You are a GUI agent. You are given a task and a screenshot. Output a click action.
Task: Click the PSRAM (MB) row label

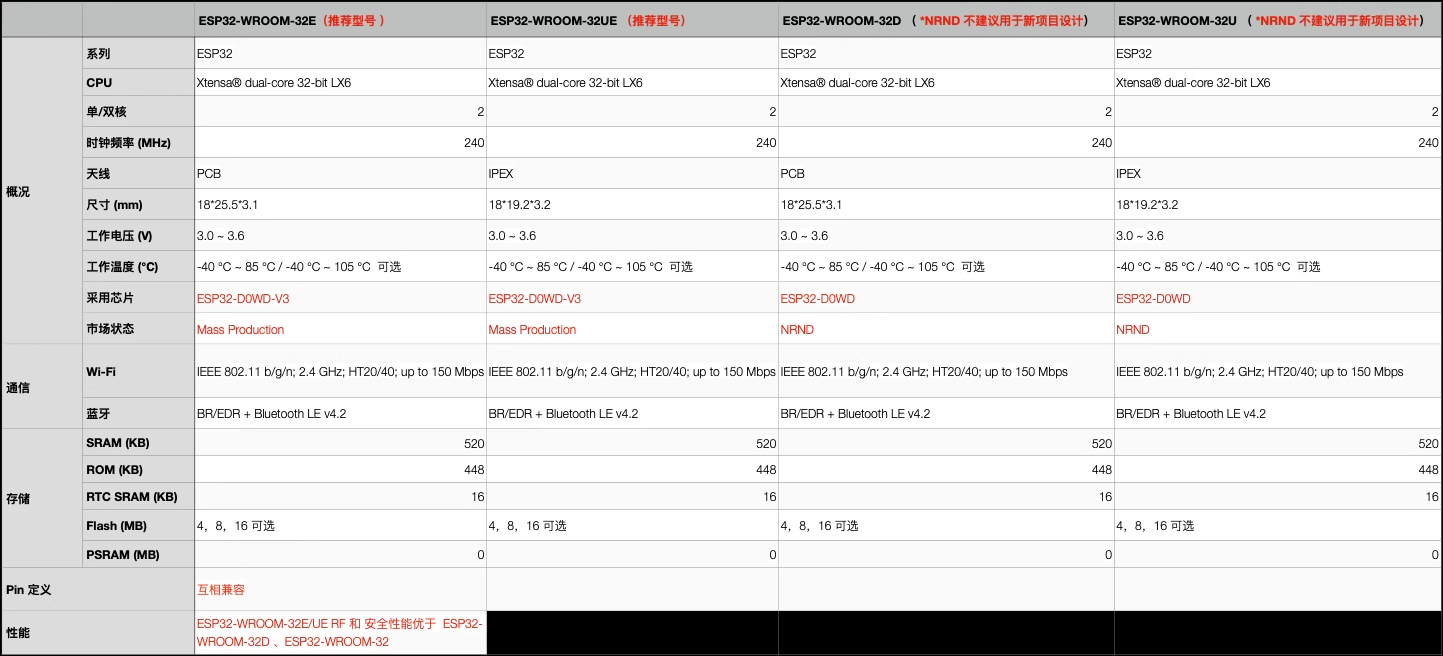pos(115,554)
